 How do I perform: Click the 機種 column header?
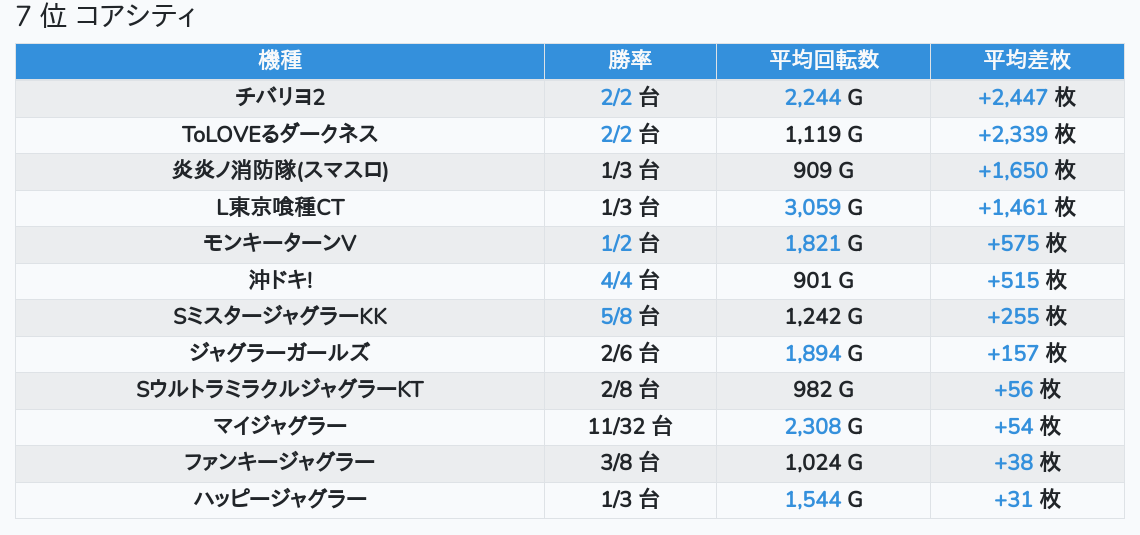(280, 60)
